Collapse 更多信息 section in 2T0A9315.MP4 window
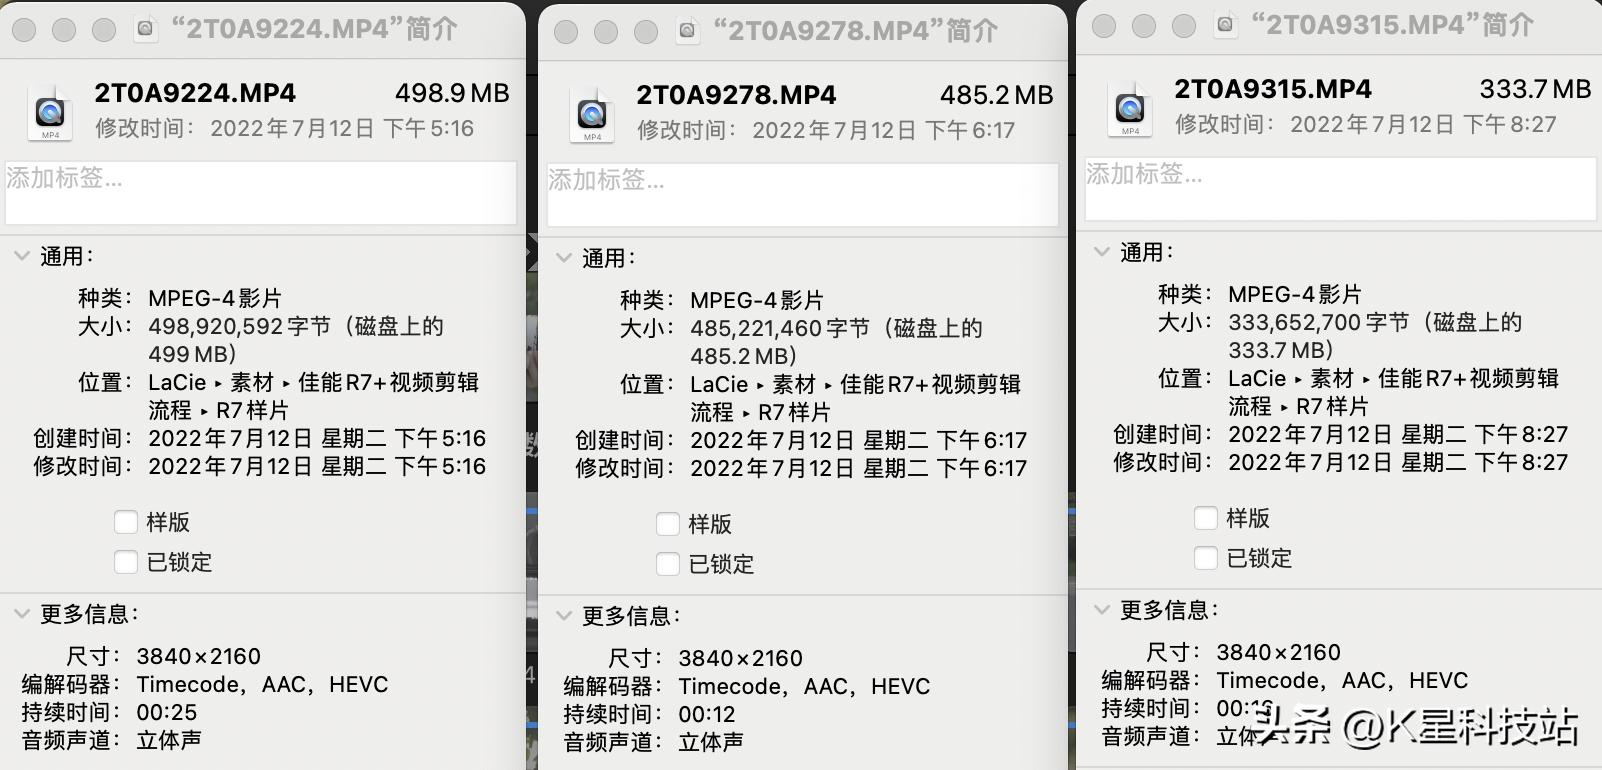This screenshot has height=770, width=1602. (x=1102, y=610)
